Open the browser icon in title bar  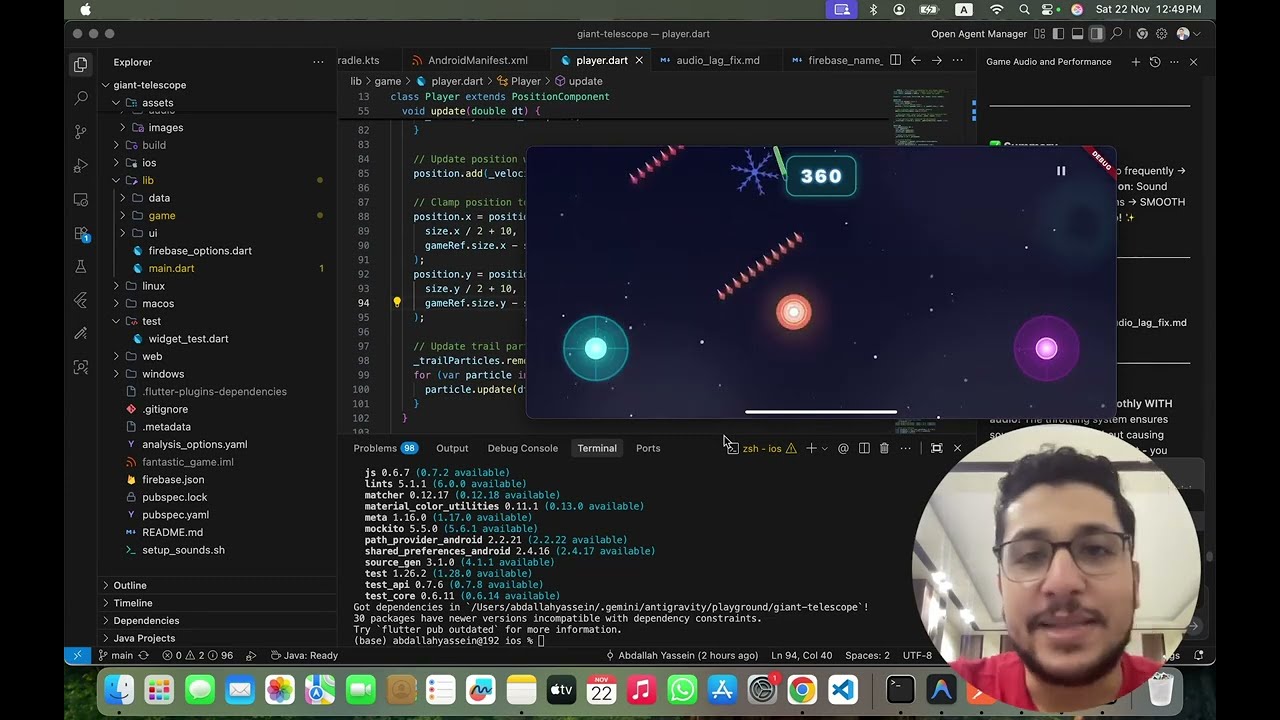coord(1142,34)
